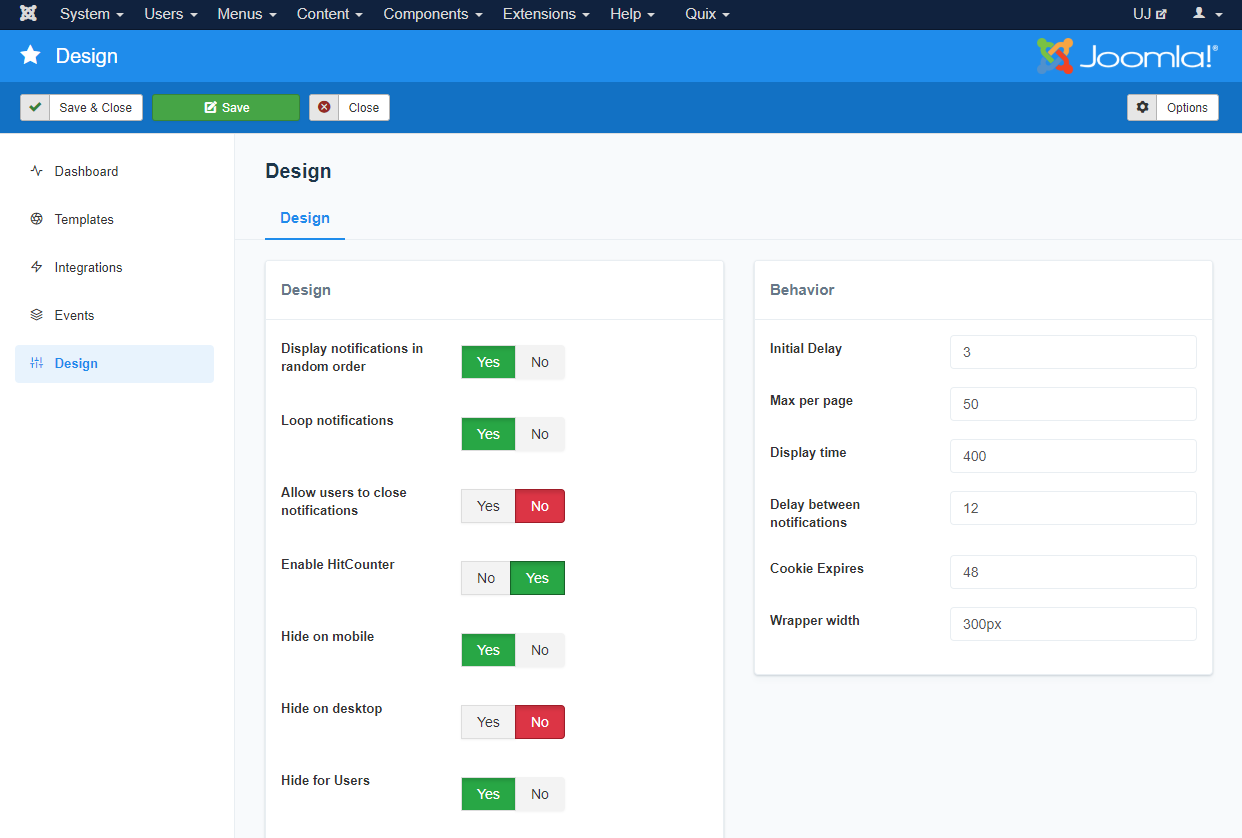This screenshot has width=1242, height=838.
Task: Set Loop notifications to No
Action: coord(539,434)
